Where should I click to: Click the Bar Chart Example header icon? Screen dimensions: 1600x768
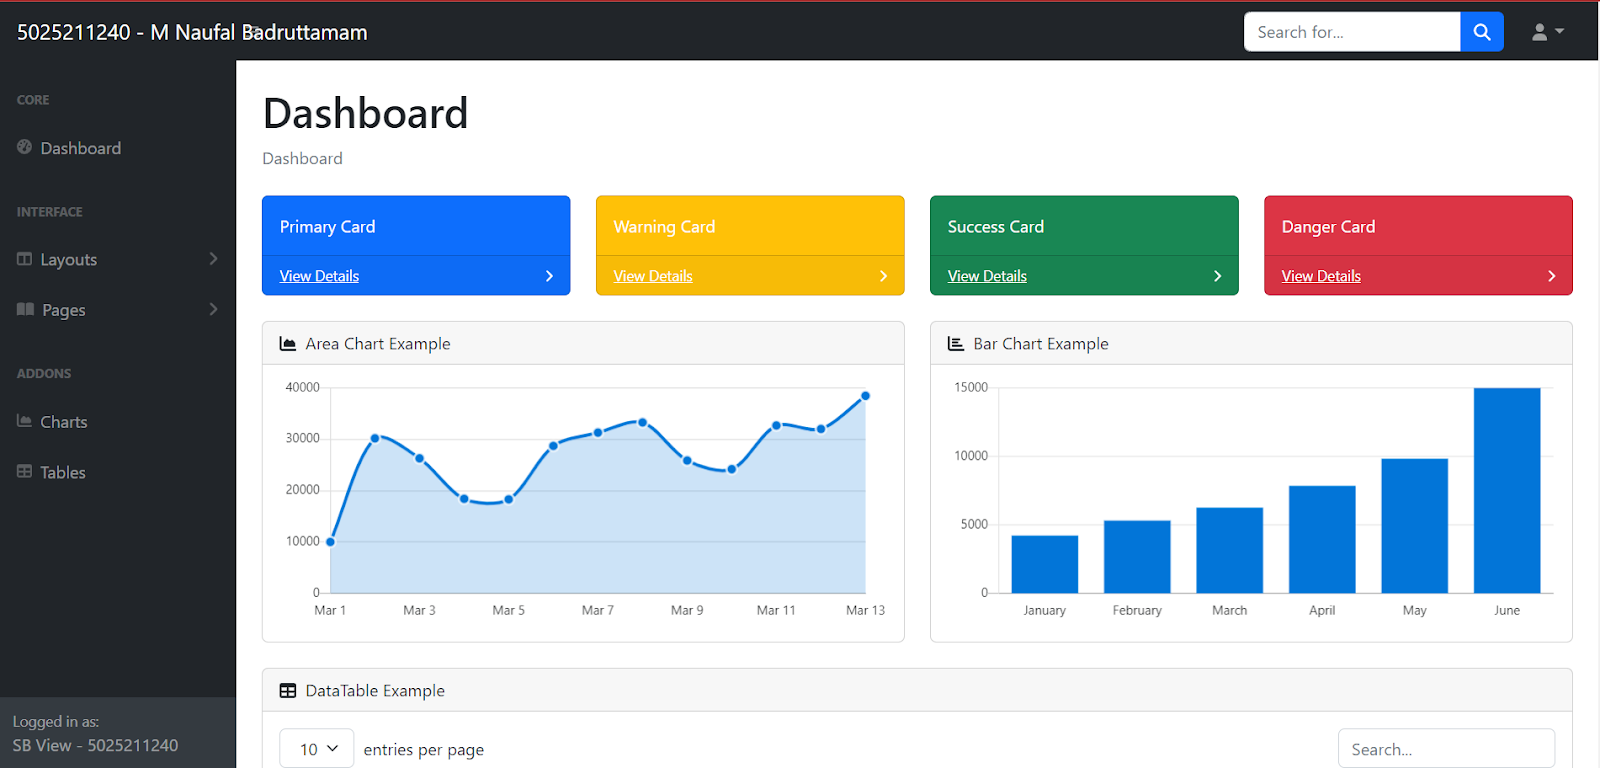click(956, 344)
